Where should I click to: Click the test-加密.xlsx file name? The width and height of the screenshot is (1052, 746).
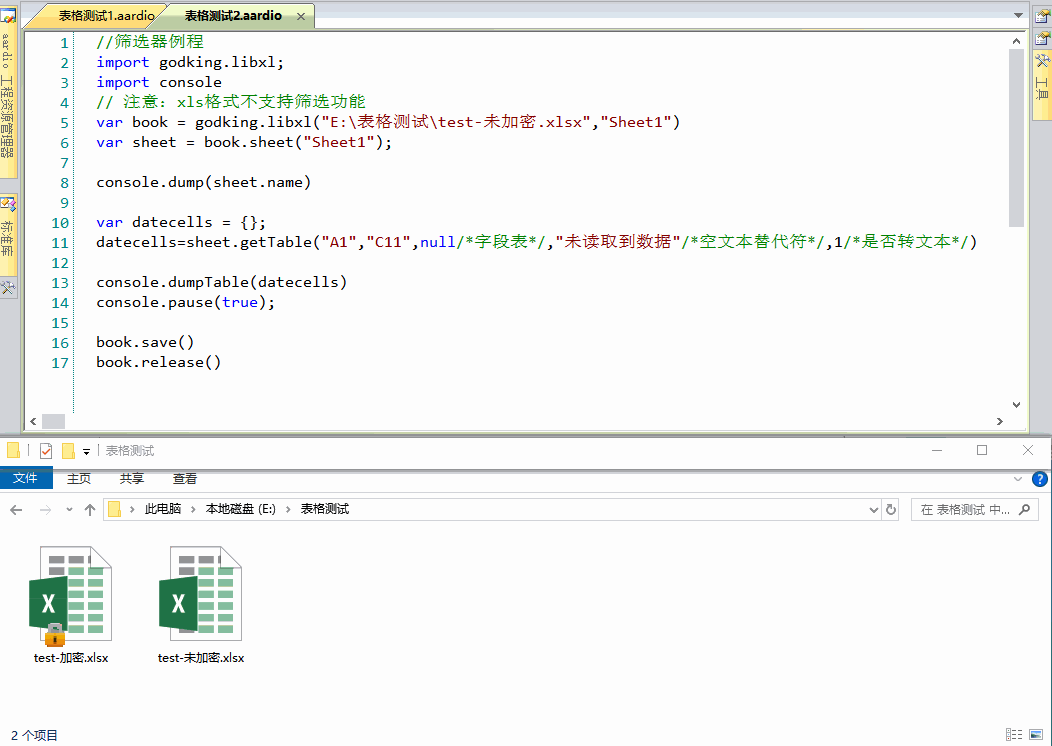point(70,658)
